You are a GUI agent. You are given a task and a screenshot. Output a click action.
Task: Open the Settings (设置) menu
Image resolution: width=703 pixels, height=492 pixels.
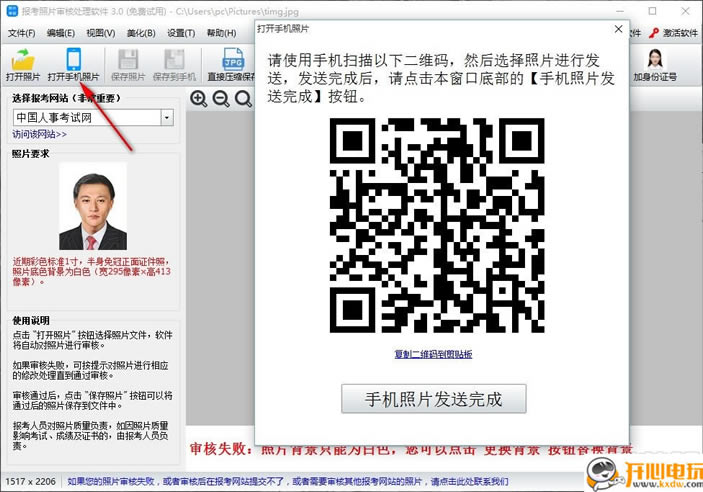coord(181,33)
